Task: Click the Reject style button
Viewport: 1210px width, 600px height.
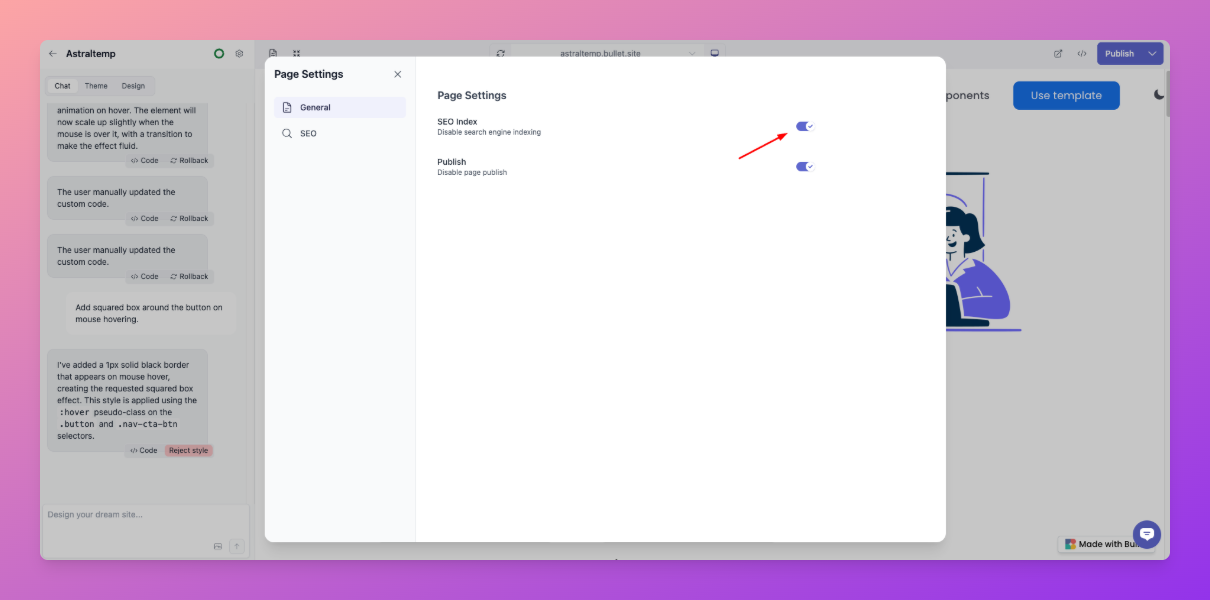Action: click(189, 450)
